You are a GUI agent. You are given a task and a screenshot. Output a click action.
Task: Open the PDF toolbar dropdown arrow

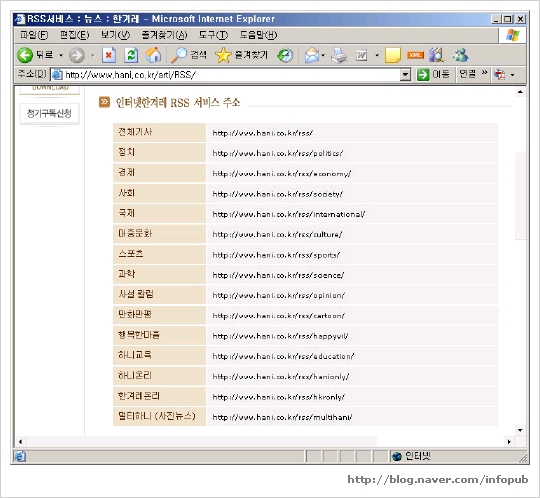click(512, 75)
